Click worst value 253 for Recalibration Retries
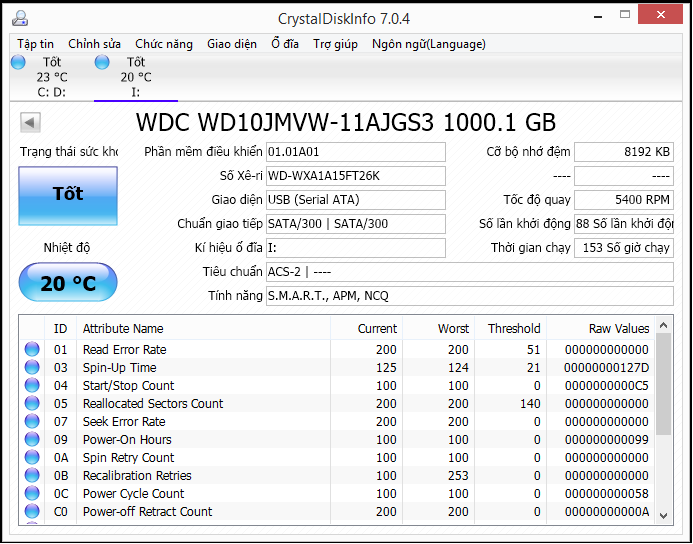Image resolution: width=693 pixels, height=544 pixels. tap(458, 476)
